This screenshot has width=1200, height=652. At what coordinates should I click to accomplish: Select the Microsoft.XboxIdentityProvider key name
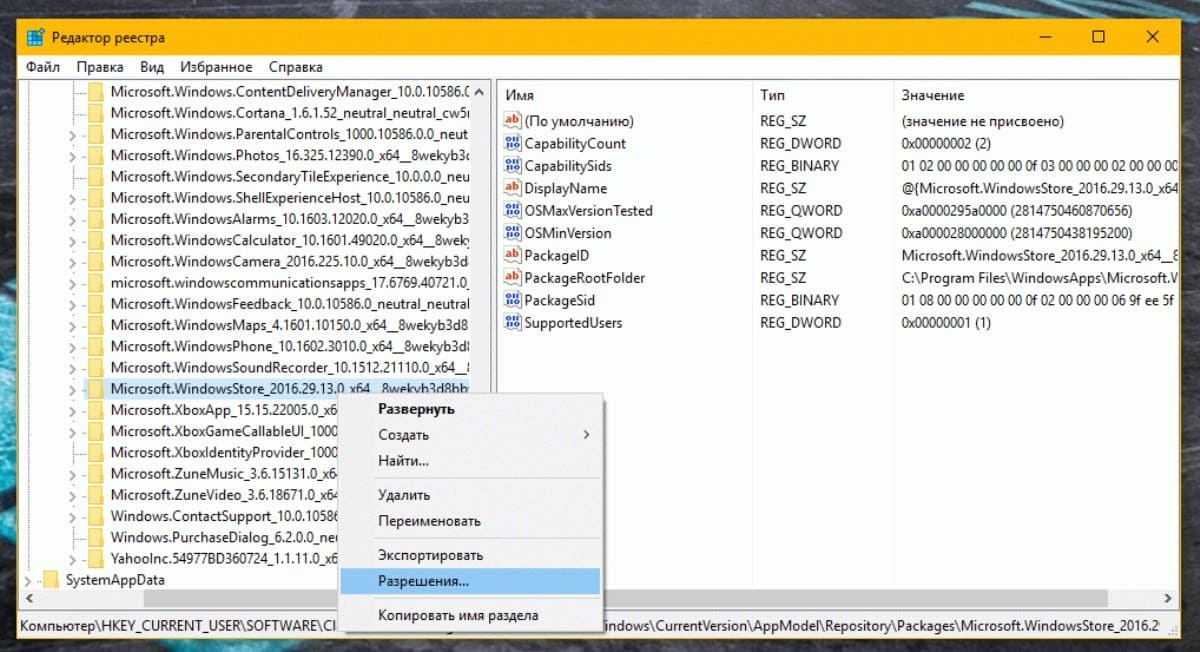click(x=224, y=453)
